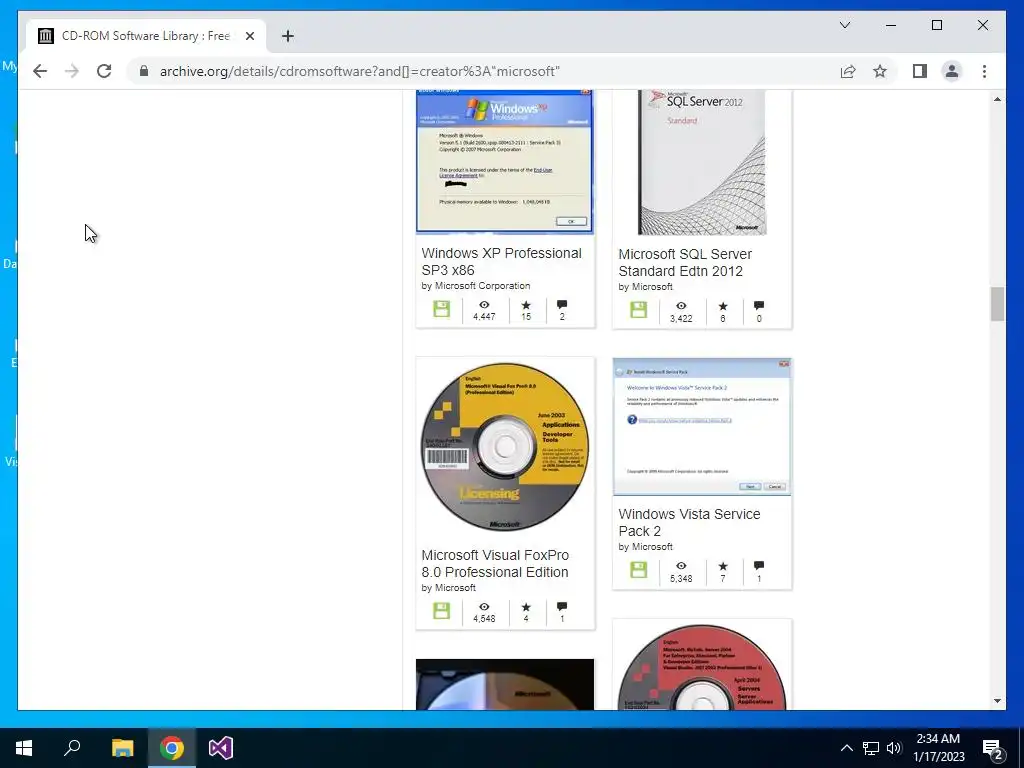Open the Windows Start menu

pyautogui.click(x=24, y=748)
